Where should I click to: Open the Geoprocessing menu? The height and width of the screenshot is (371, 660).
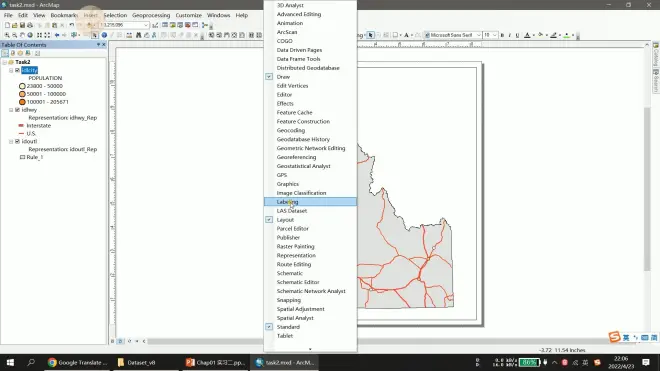point(151,15)
